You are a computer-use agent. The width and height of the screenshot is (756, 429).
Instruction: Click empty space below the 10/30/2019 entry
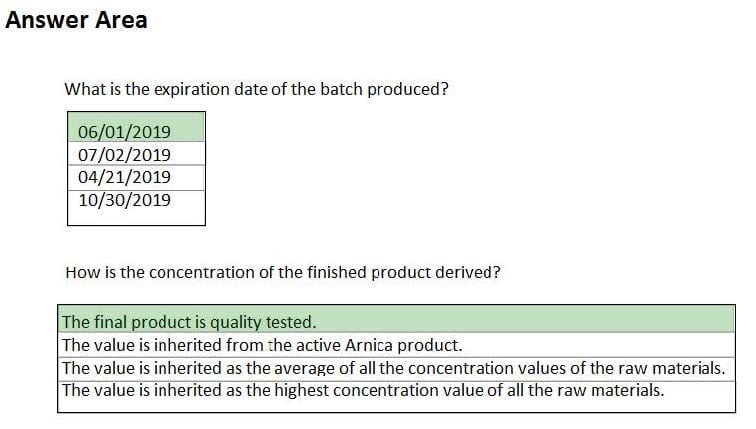tap(136, 217)
